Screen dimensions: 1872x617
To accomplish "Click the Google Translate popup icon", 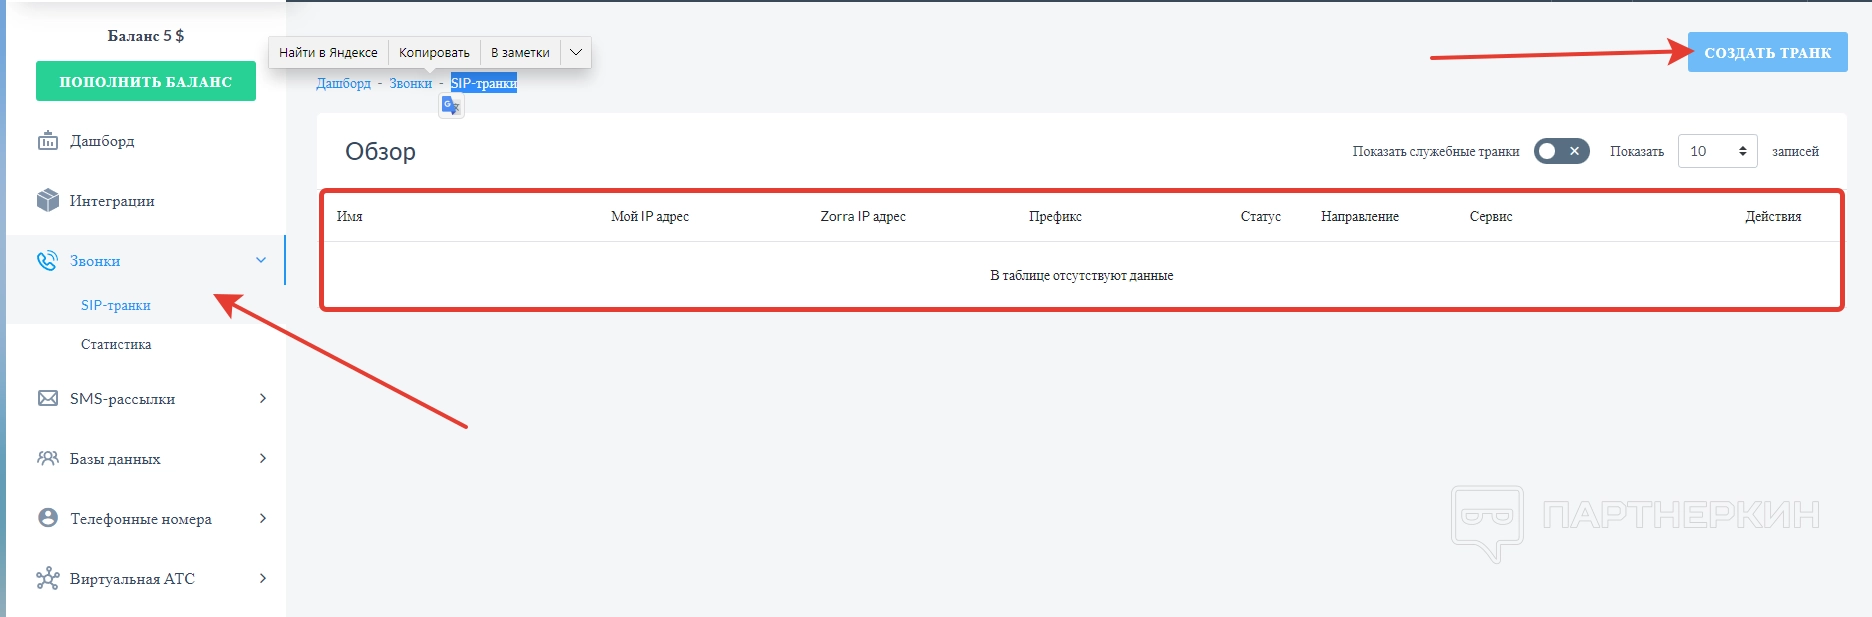I will 451,106.
